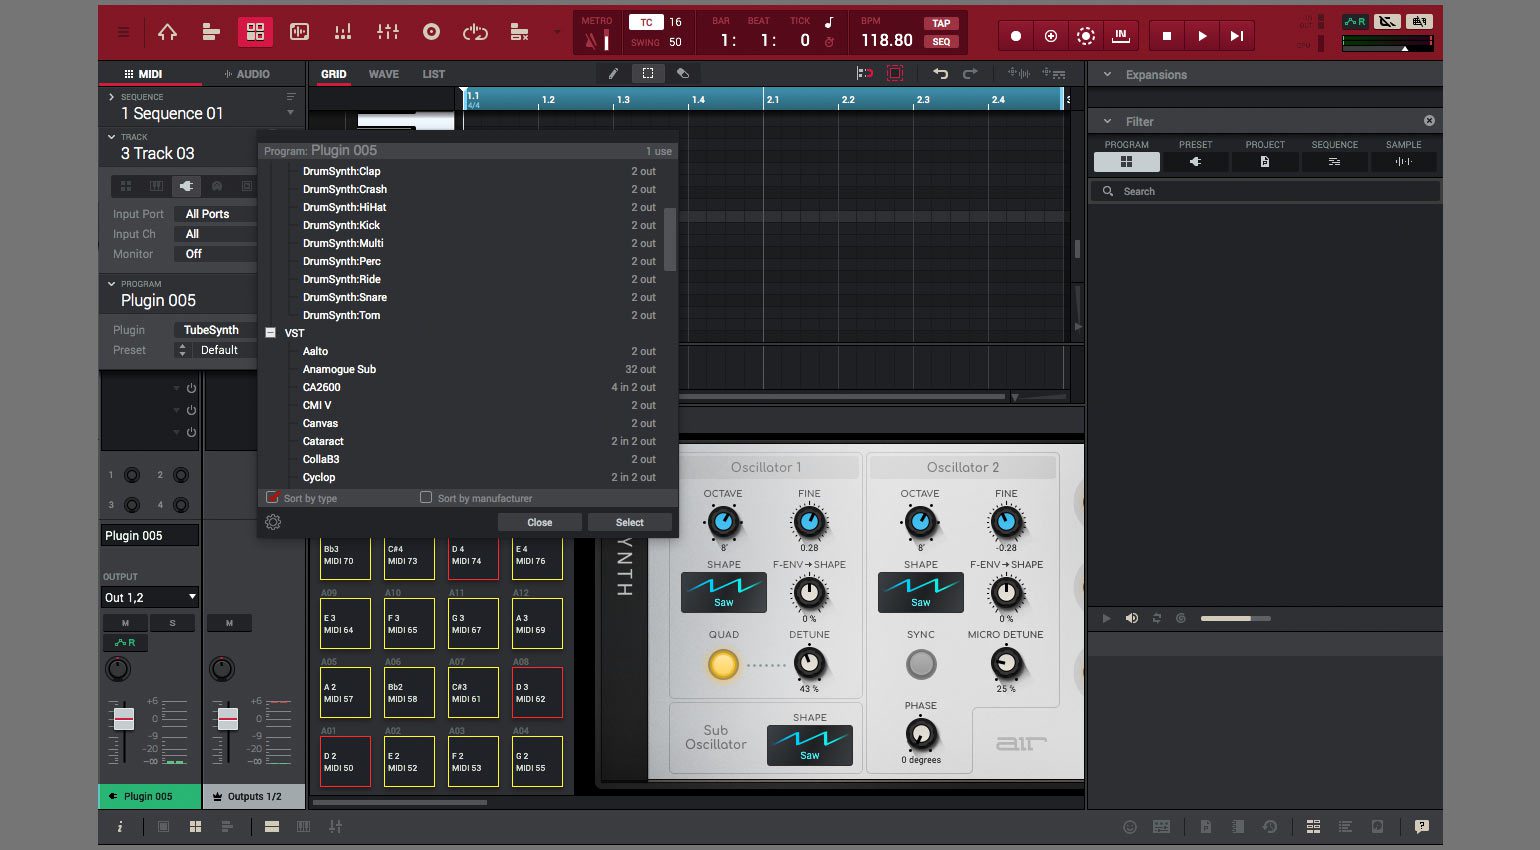Viewport: 1540px width, 850px height.
Task: Click the Home icon in top toolbar
Action: [x=167, y=33]
